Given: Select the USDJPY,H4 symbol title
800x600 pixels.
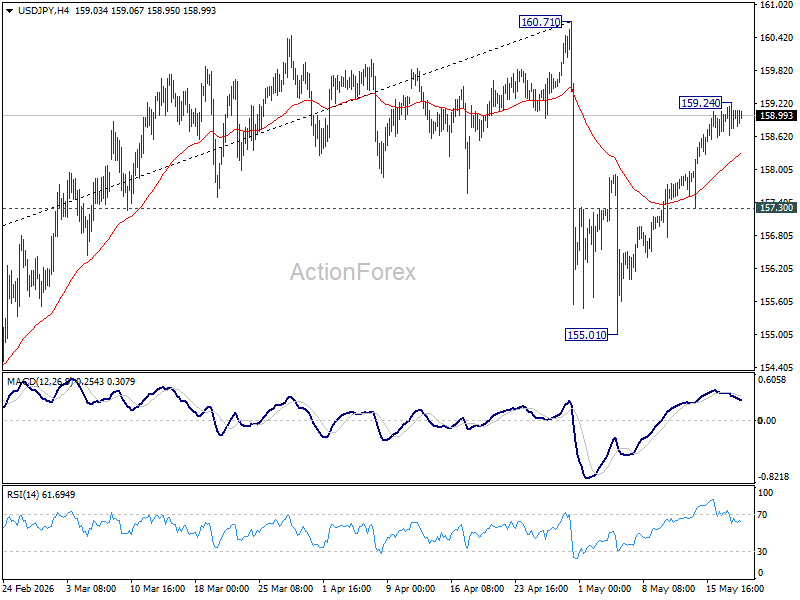Looking at the screenshot, I should coord(43,11).
